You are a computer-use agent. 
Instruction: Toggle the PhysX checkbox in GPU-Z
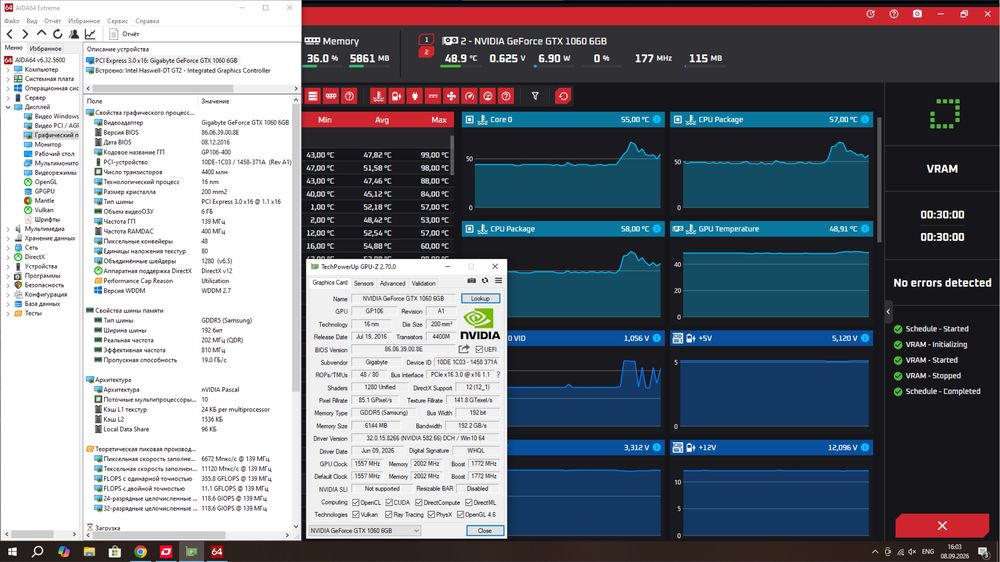(x=432, y=514)
